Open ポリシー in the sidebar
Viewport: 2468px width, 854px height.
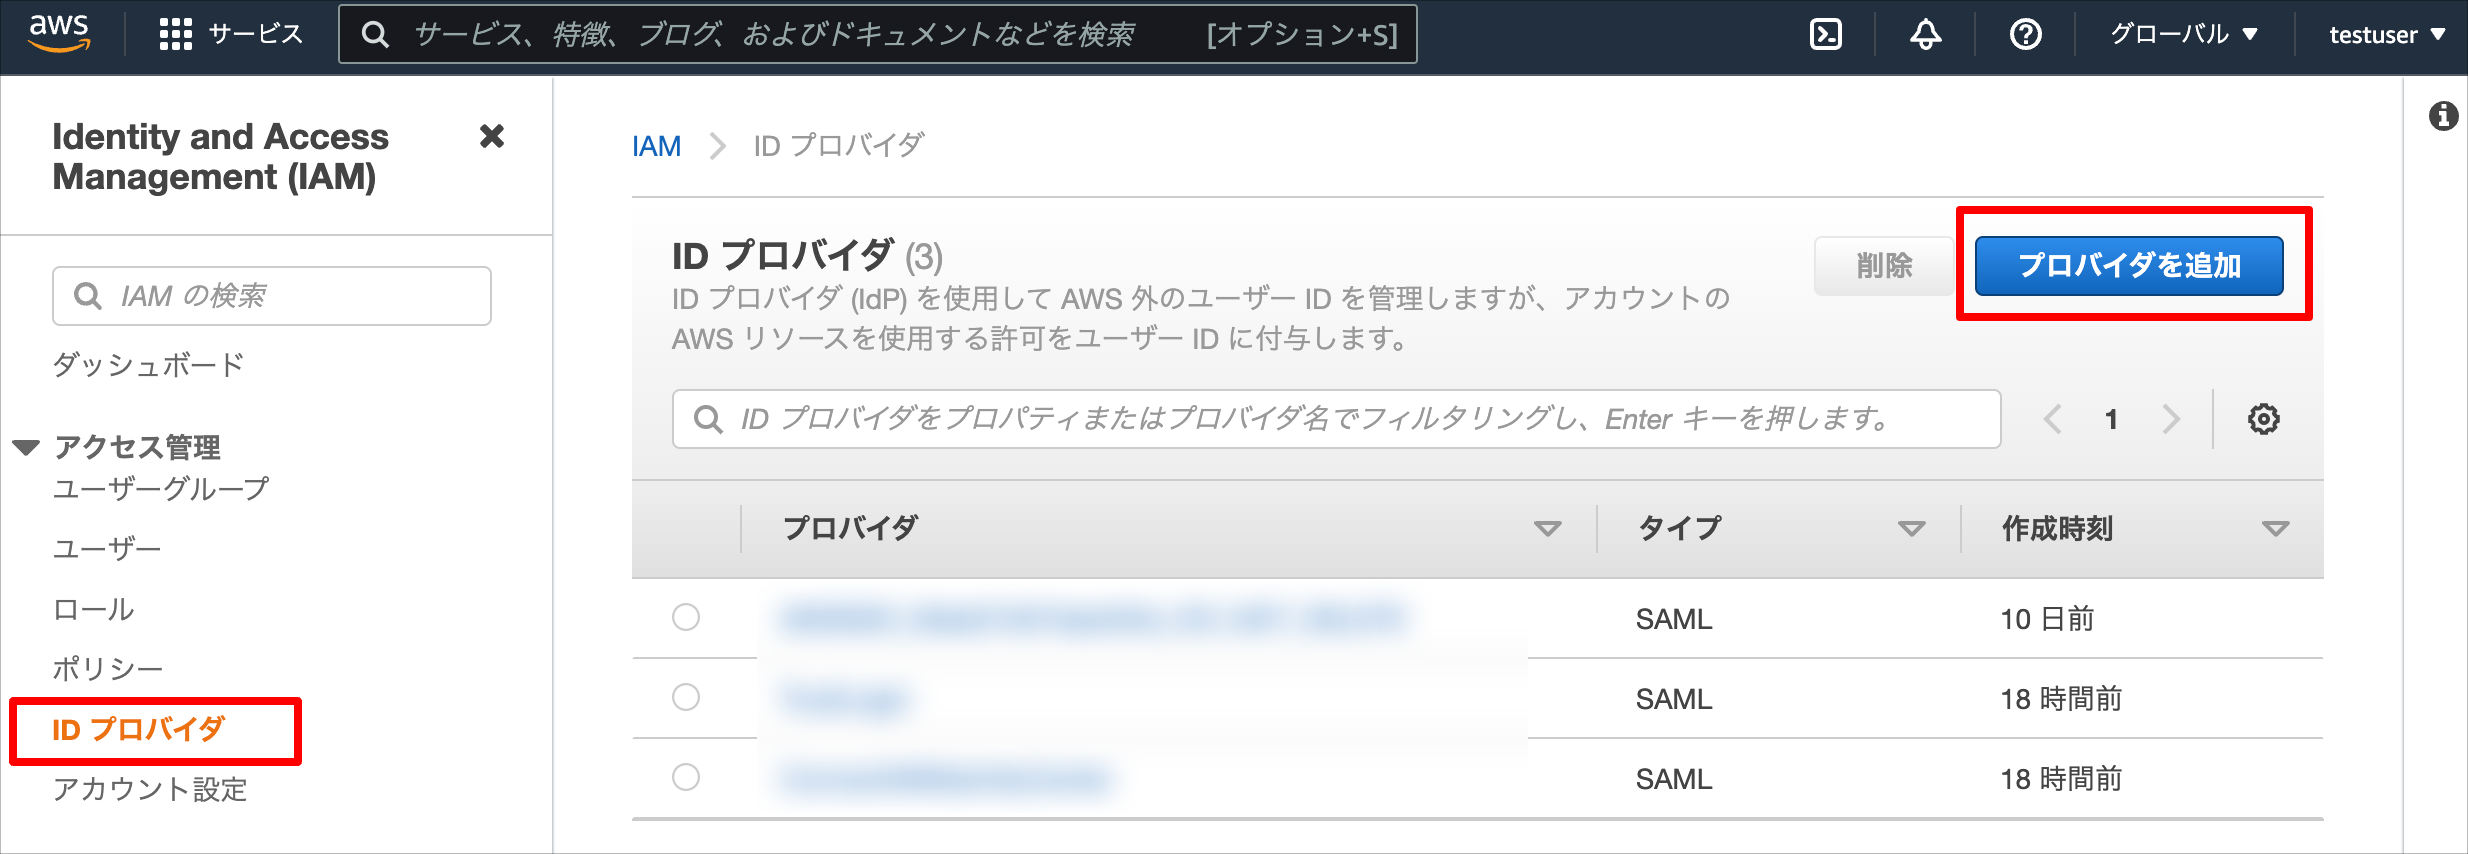click(107, 669)
